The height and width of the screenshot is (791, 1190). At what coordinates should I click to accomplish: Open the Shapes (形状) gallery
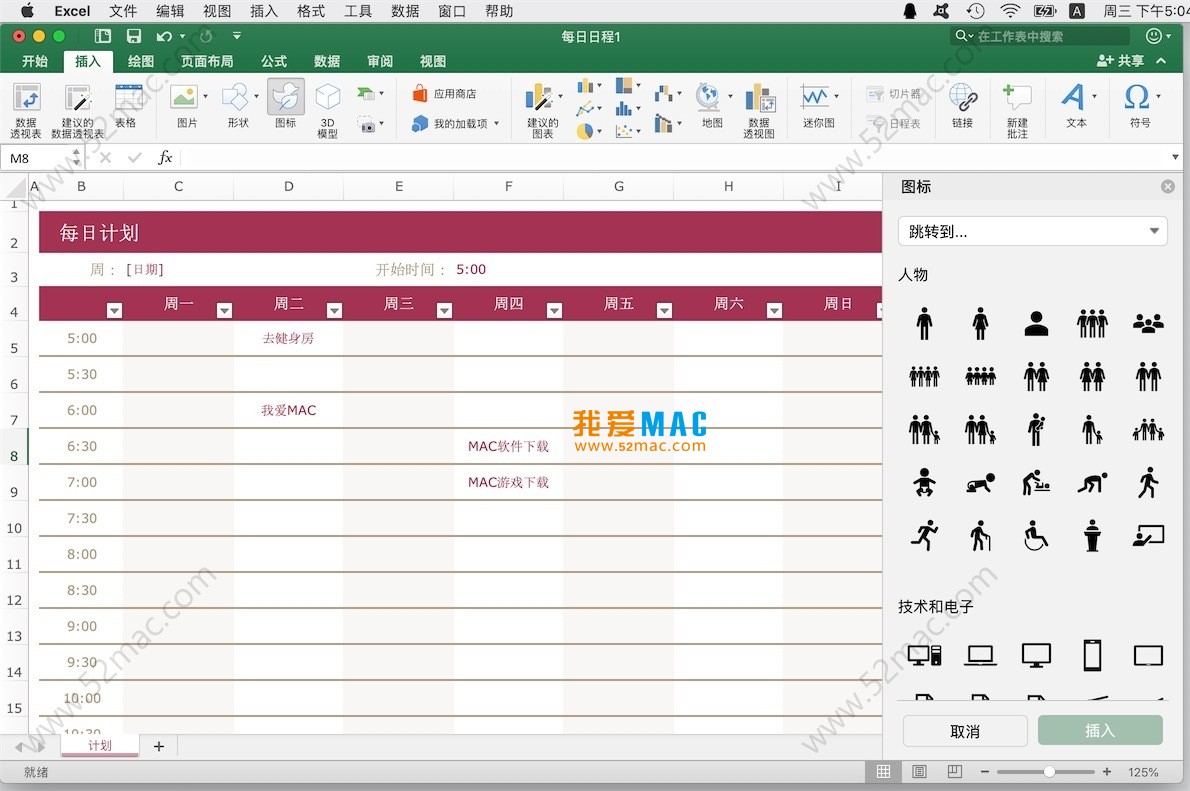point(238,106)
